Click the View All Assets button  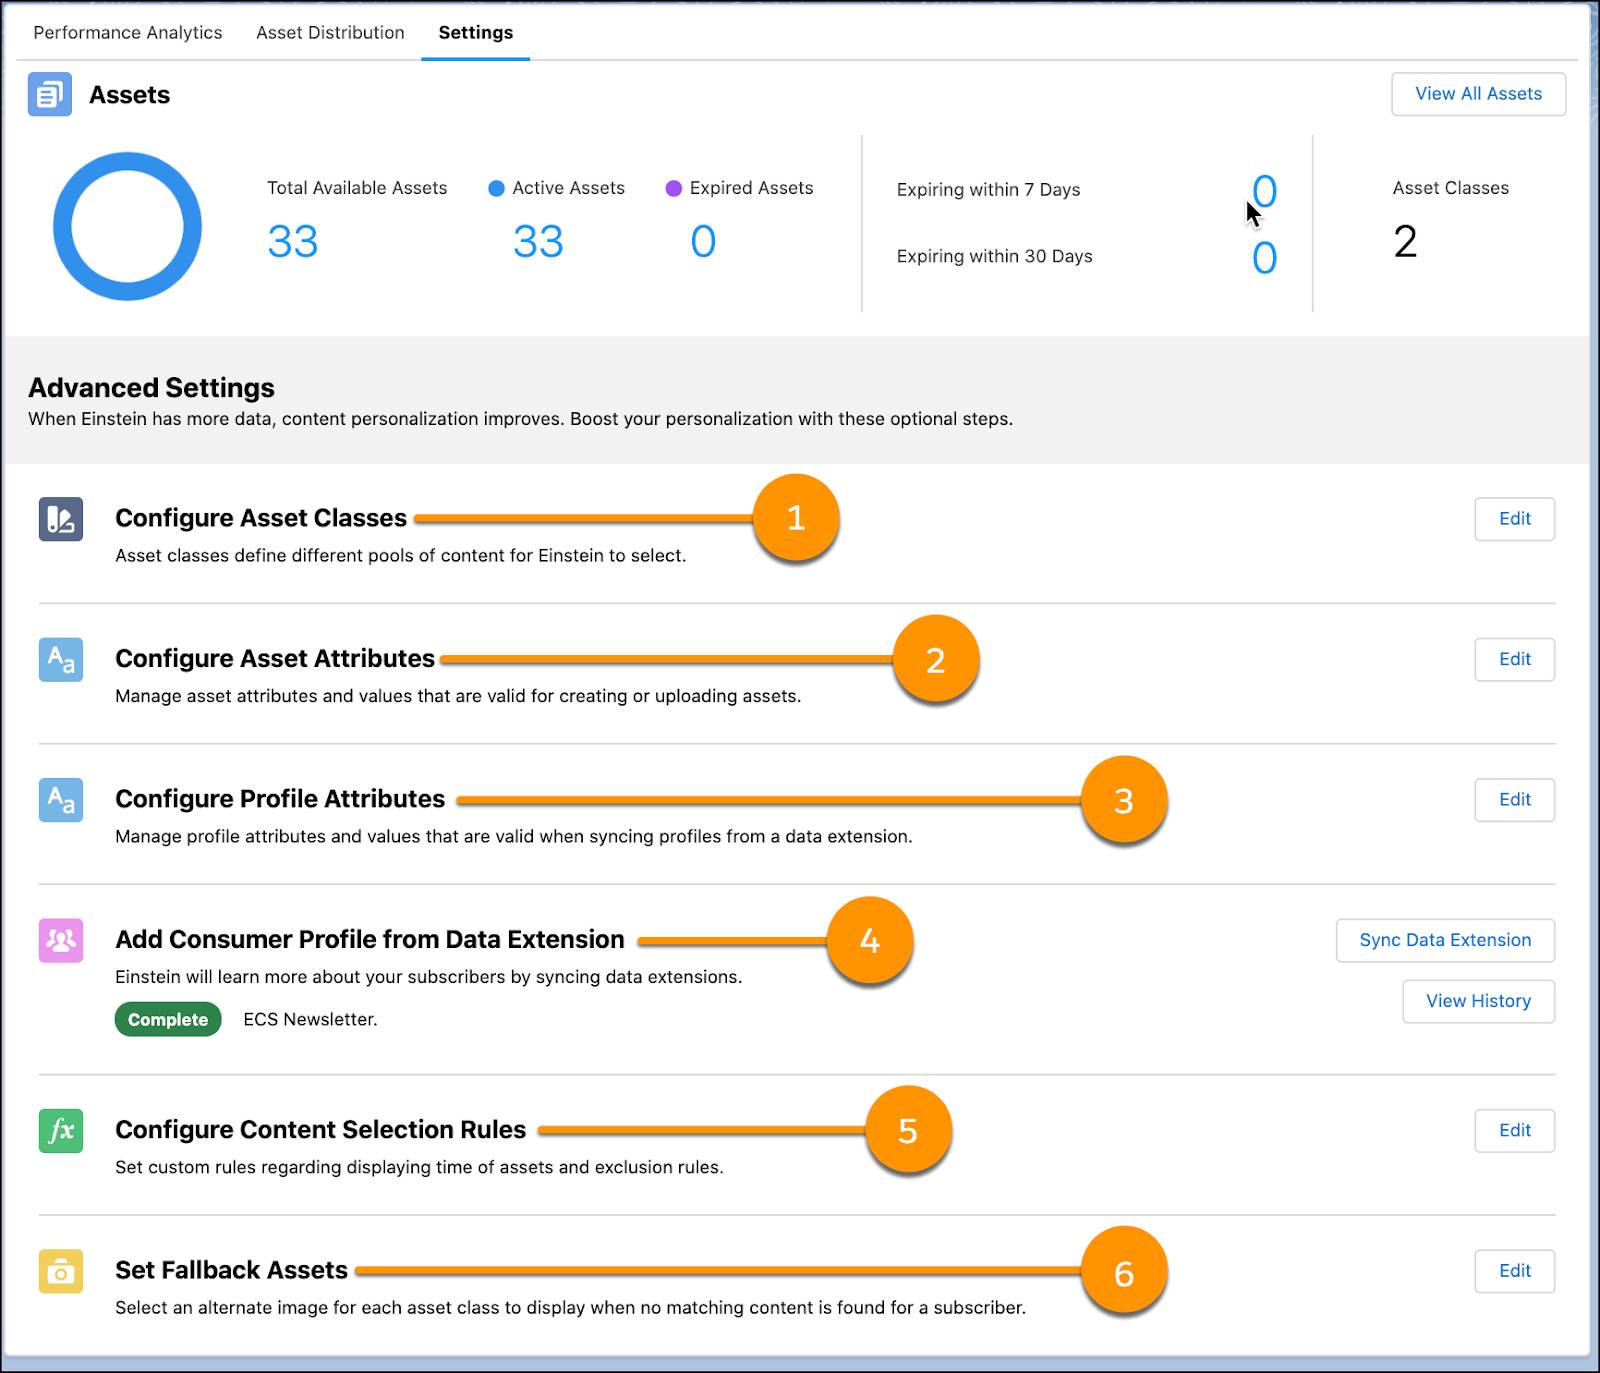(1478, 94)
